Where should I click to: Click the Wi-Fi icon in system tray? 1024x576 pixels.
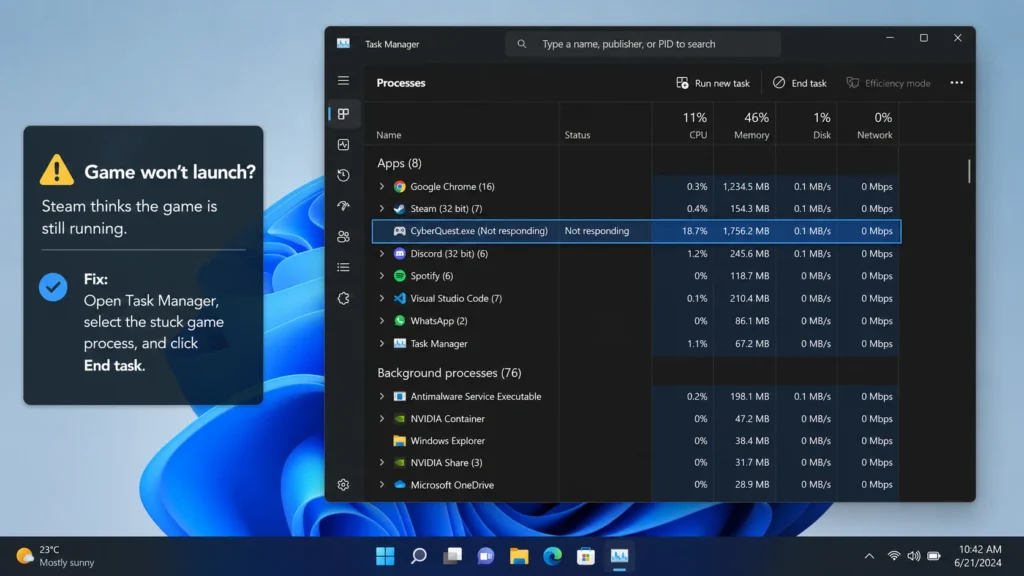(x=893, y=556)
